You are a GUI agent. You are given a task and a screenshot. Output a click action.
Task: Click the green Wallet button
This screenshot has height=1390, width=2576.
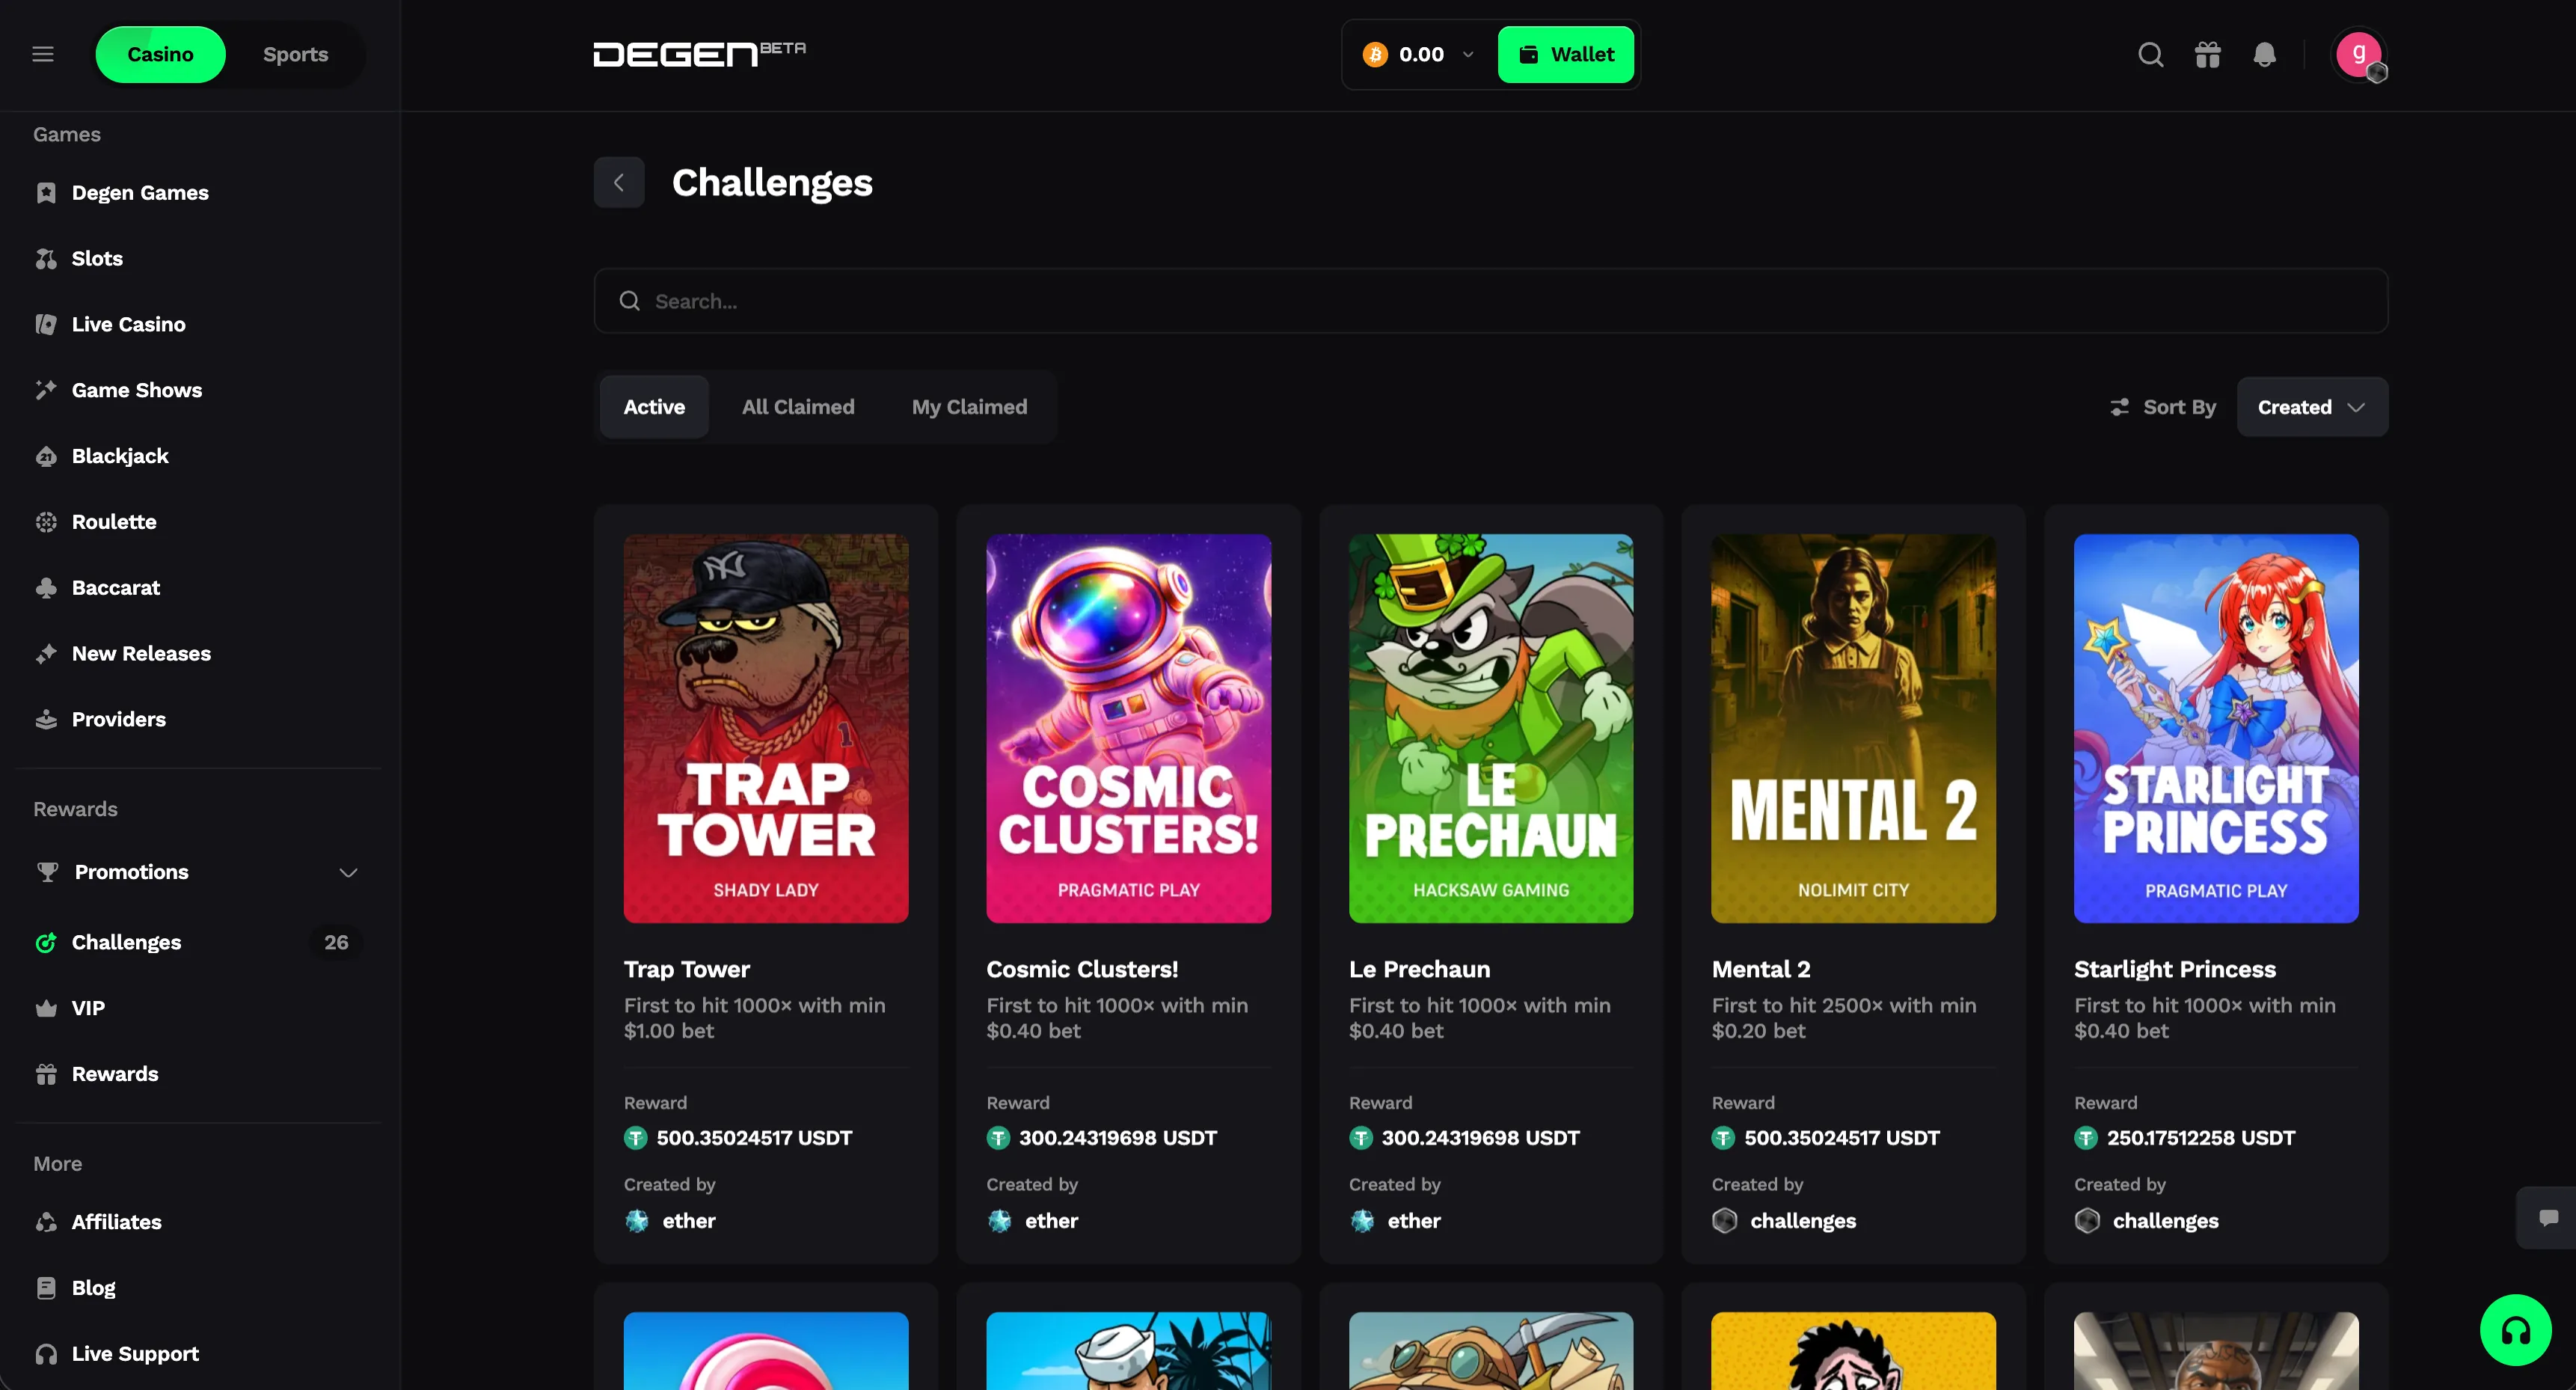[x=1566, y=54]
